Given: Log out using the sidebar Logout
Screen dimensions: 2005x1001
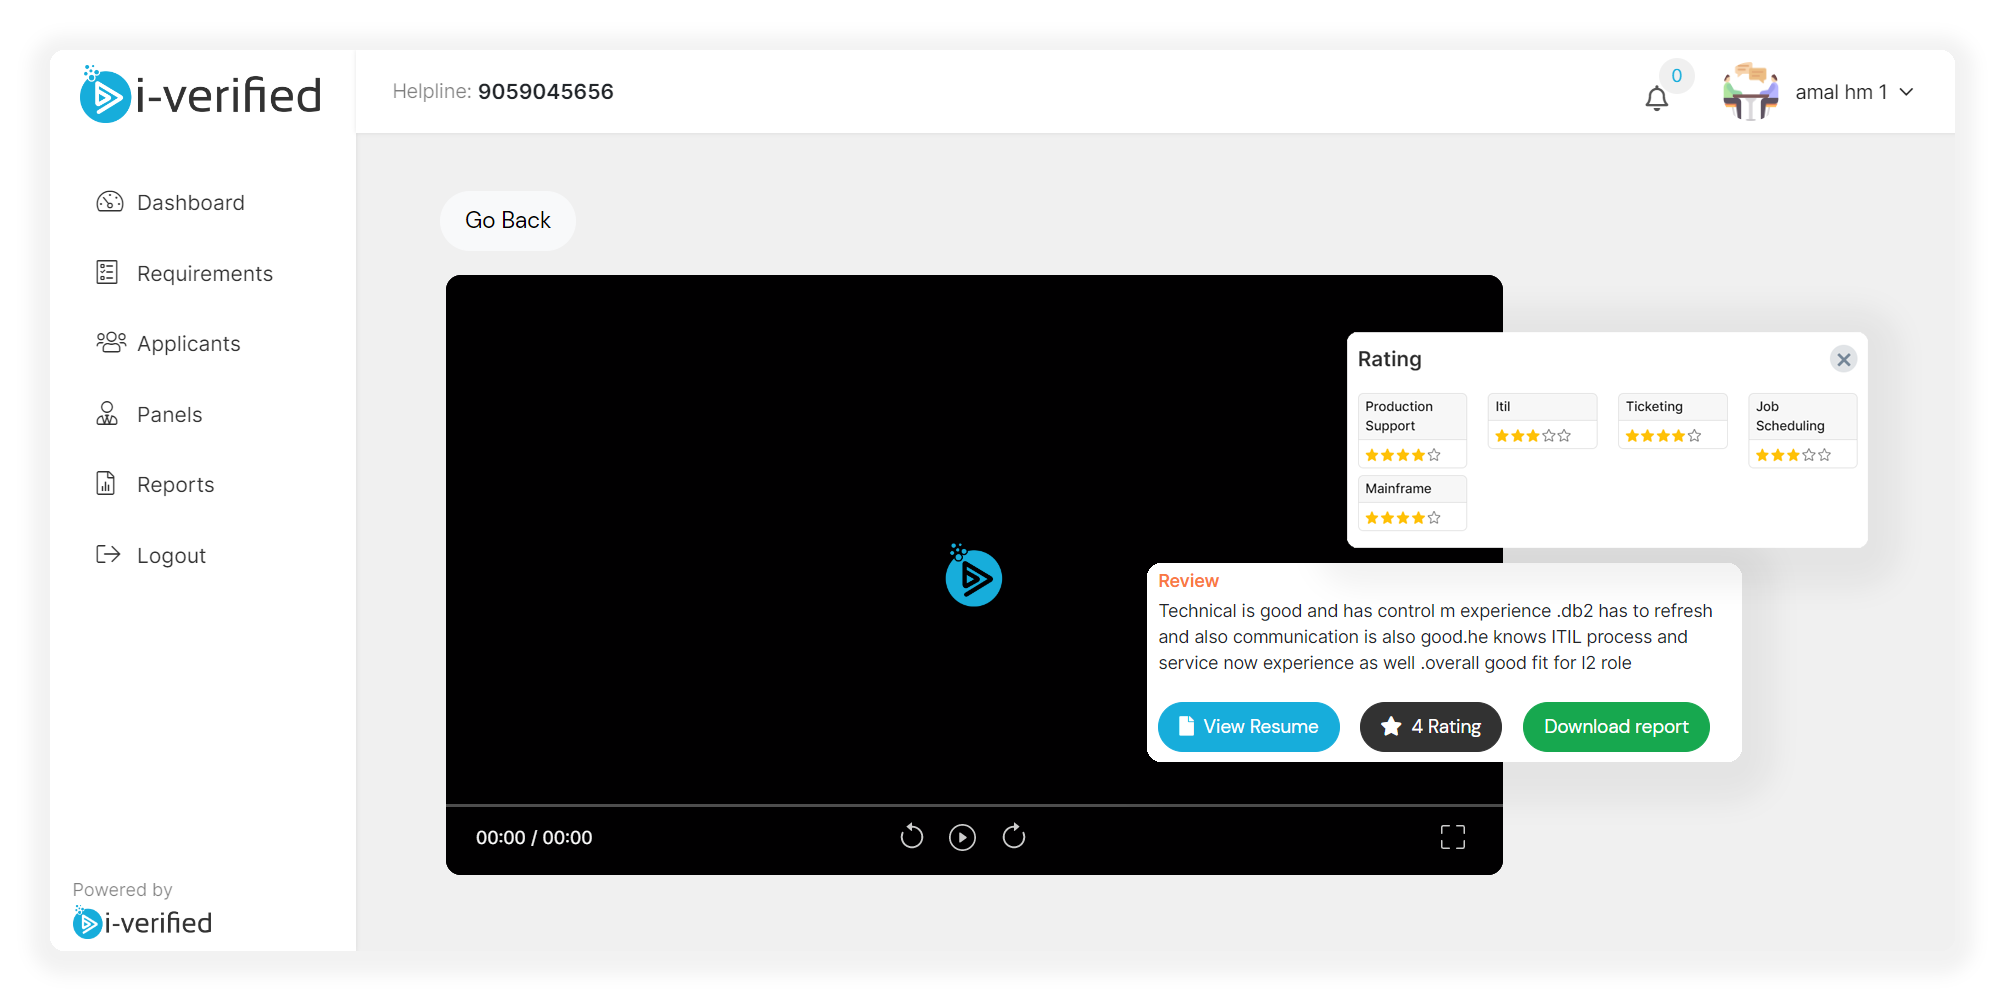Looking at the screenshot, I should coord(171,556).
